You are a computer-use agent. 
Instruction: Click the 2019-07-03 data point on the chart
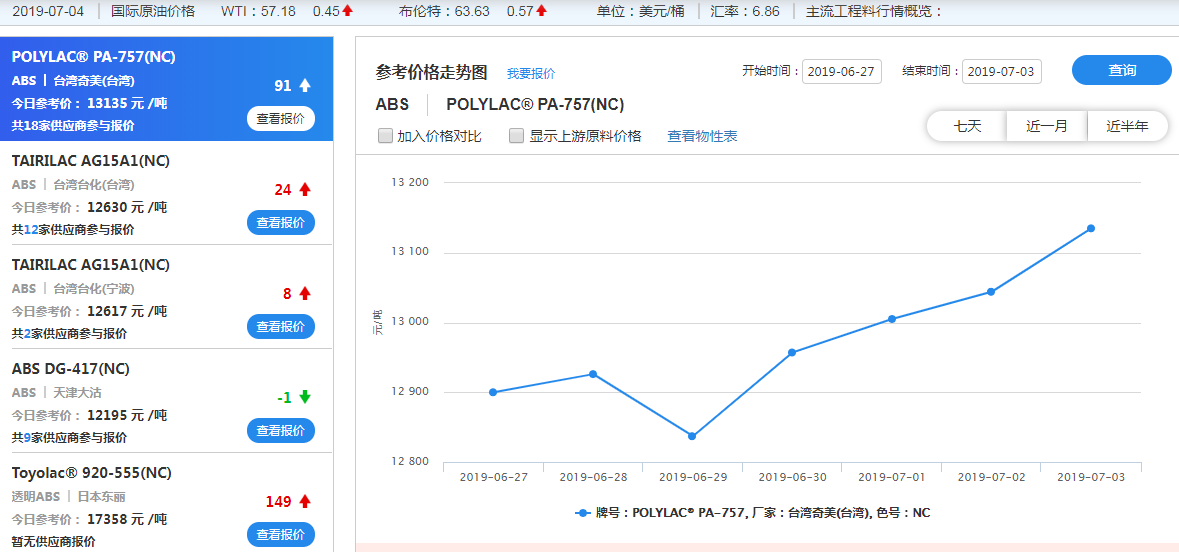pos(1090,229)
